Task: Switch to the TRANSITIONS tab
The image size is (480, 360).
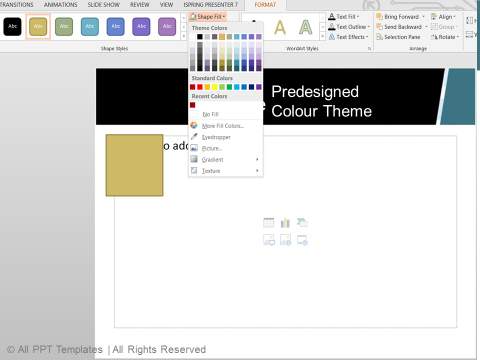Action: (17, 5)
